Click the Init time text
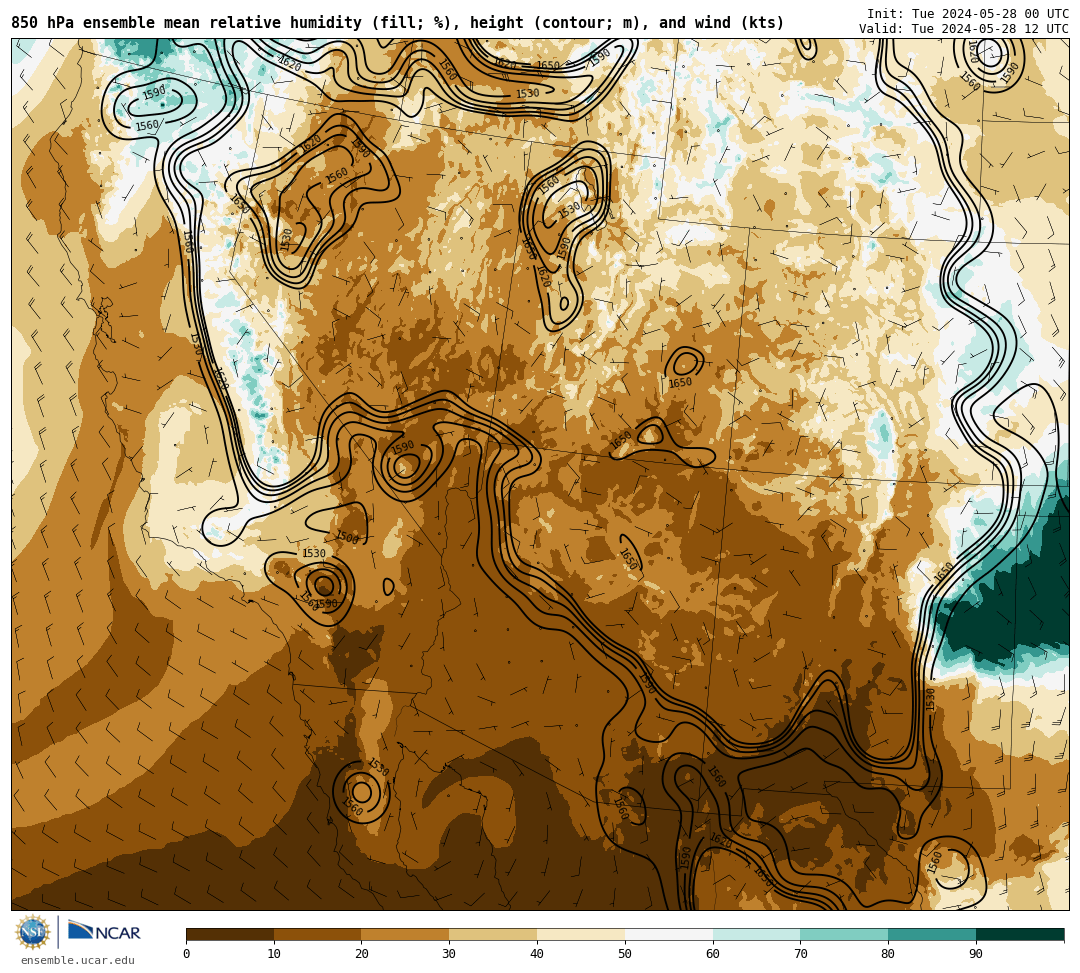 968,14
